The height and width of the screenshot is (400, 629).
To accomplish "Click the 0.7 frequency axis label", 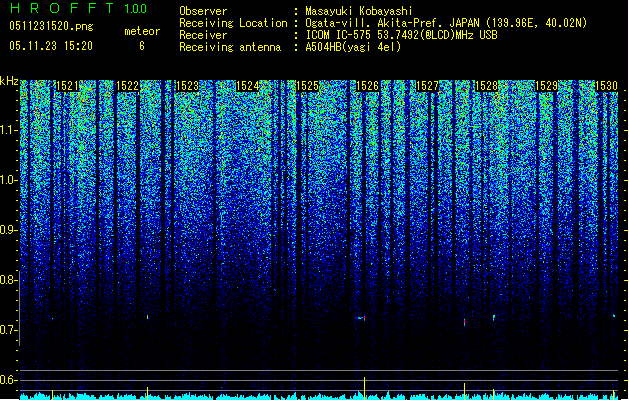I will click(9, 330).
